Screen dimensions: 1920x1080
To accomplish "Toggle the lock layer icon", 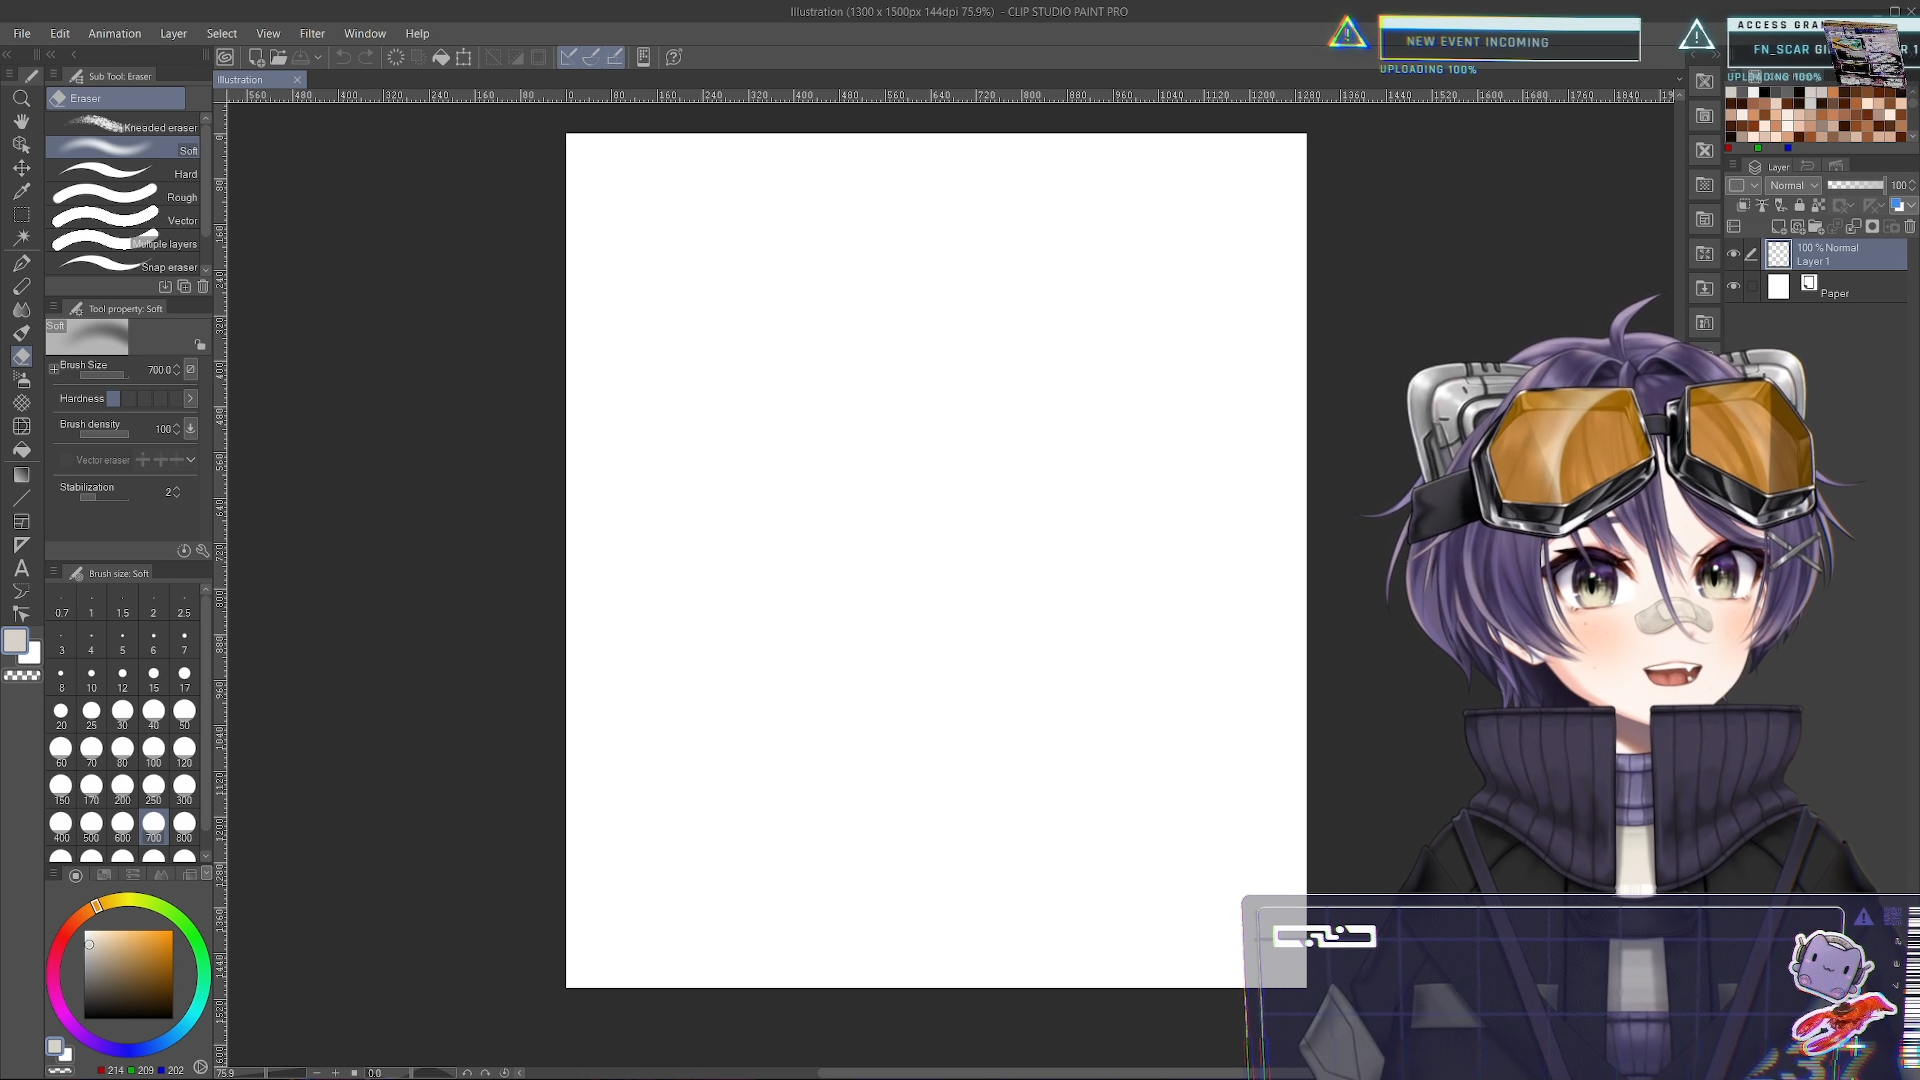I will (x=1799, y=205).
